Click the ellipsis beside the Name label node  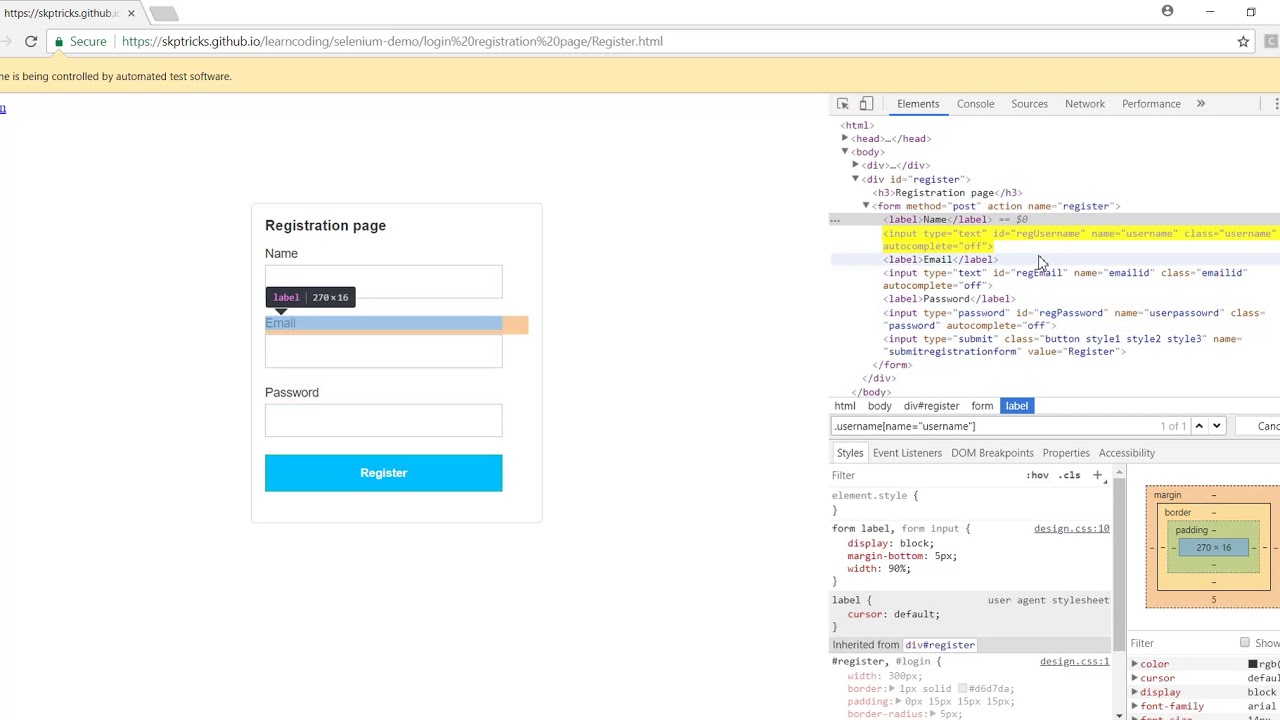tap(835, 219)
